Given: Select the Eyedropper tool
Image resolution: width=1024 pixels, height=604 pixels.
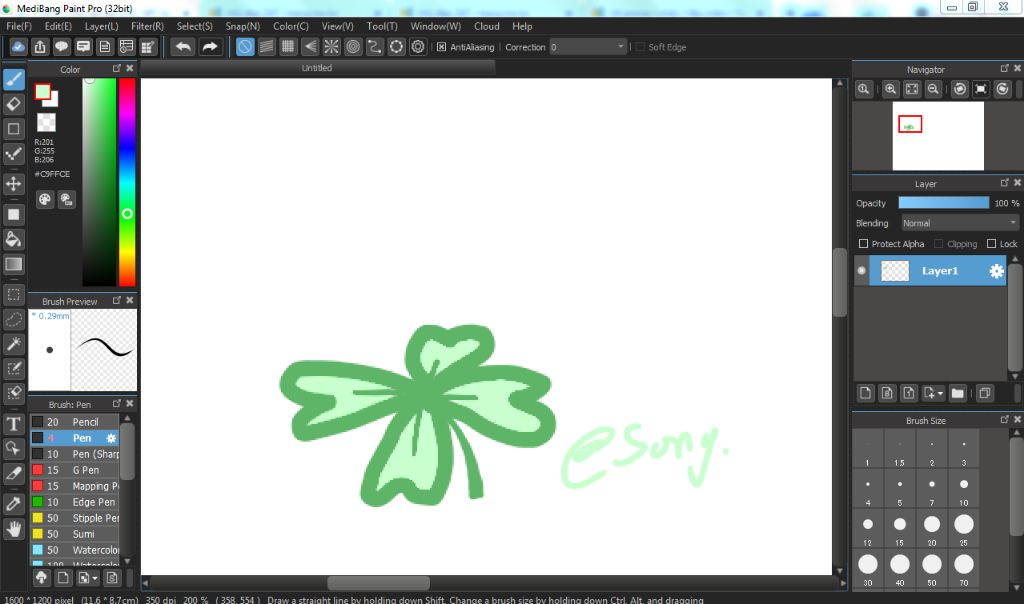Looking at the screenshot, I should click(x=14, y=503).
